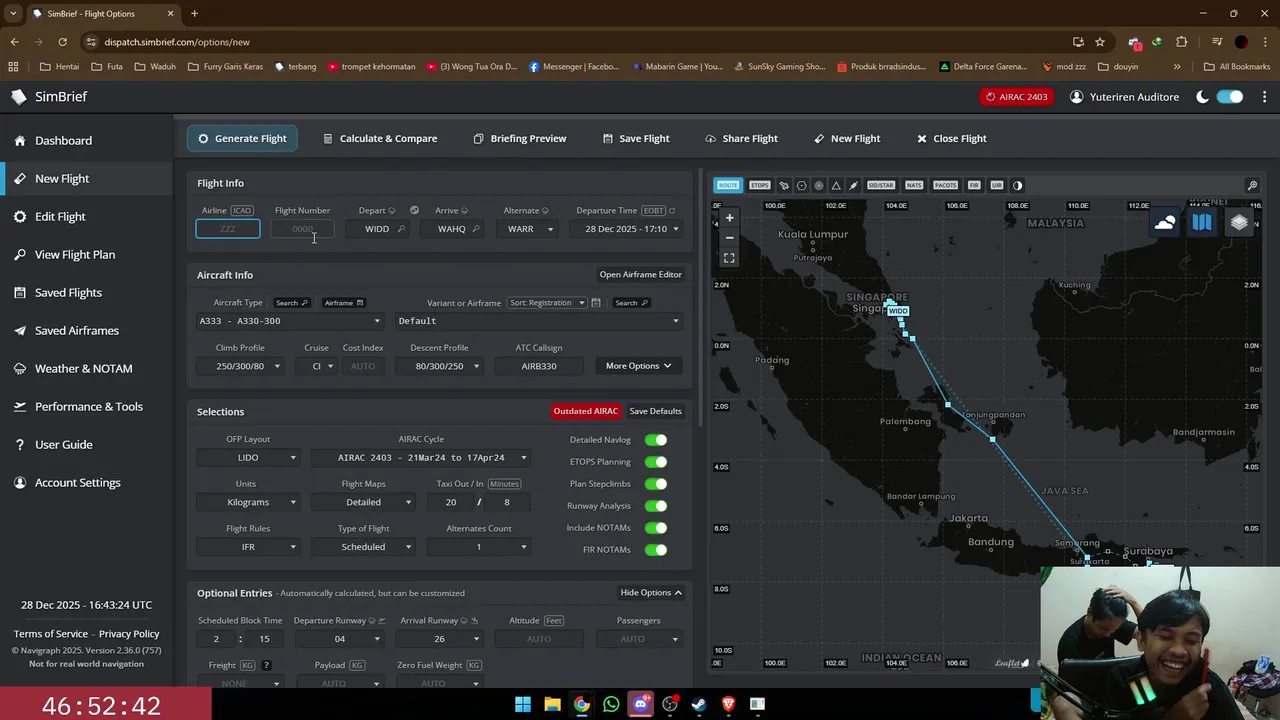Toggle the NATS tracks overlay button
The image size is (1280, 720).
[x=914, y=185]
